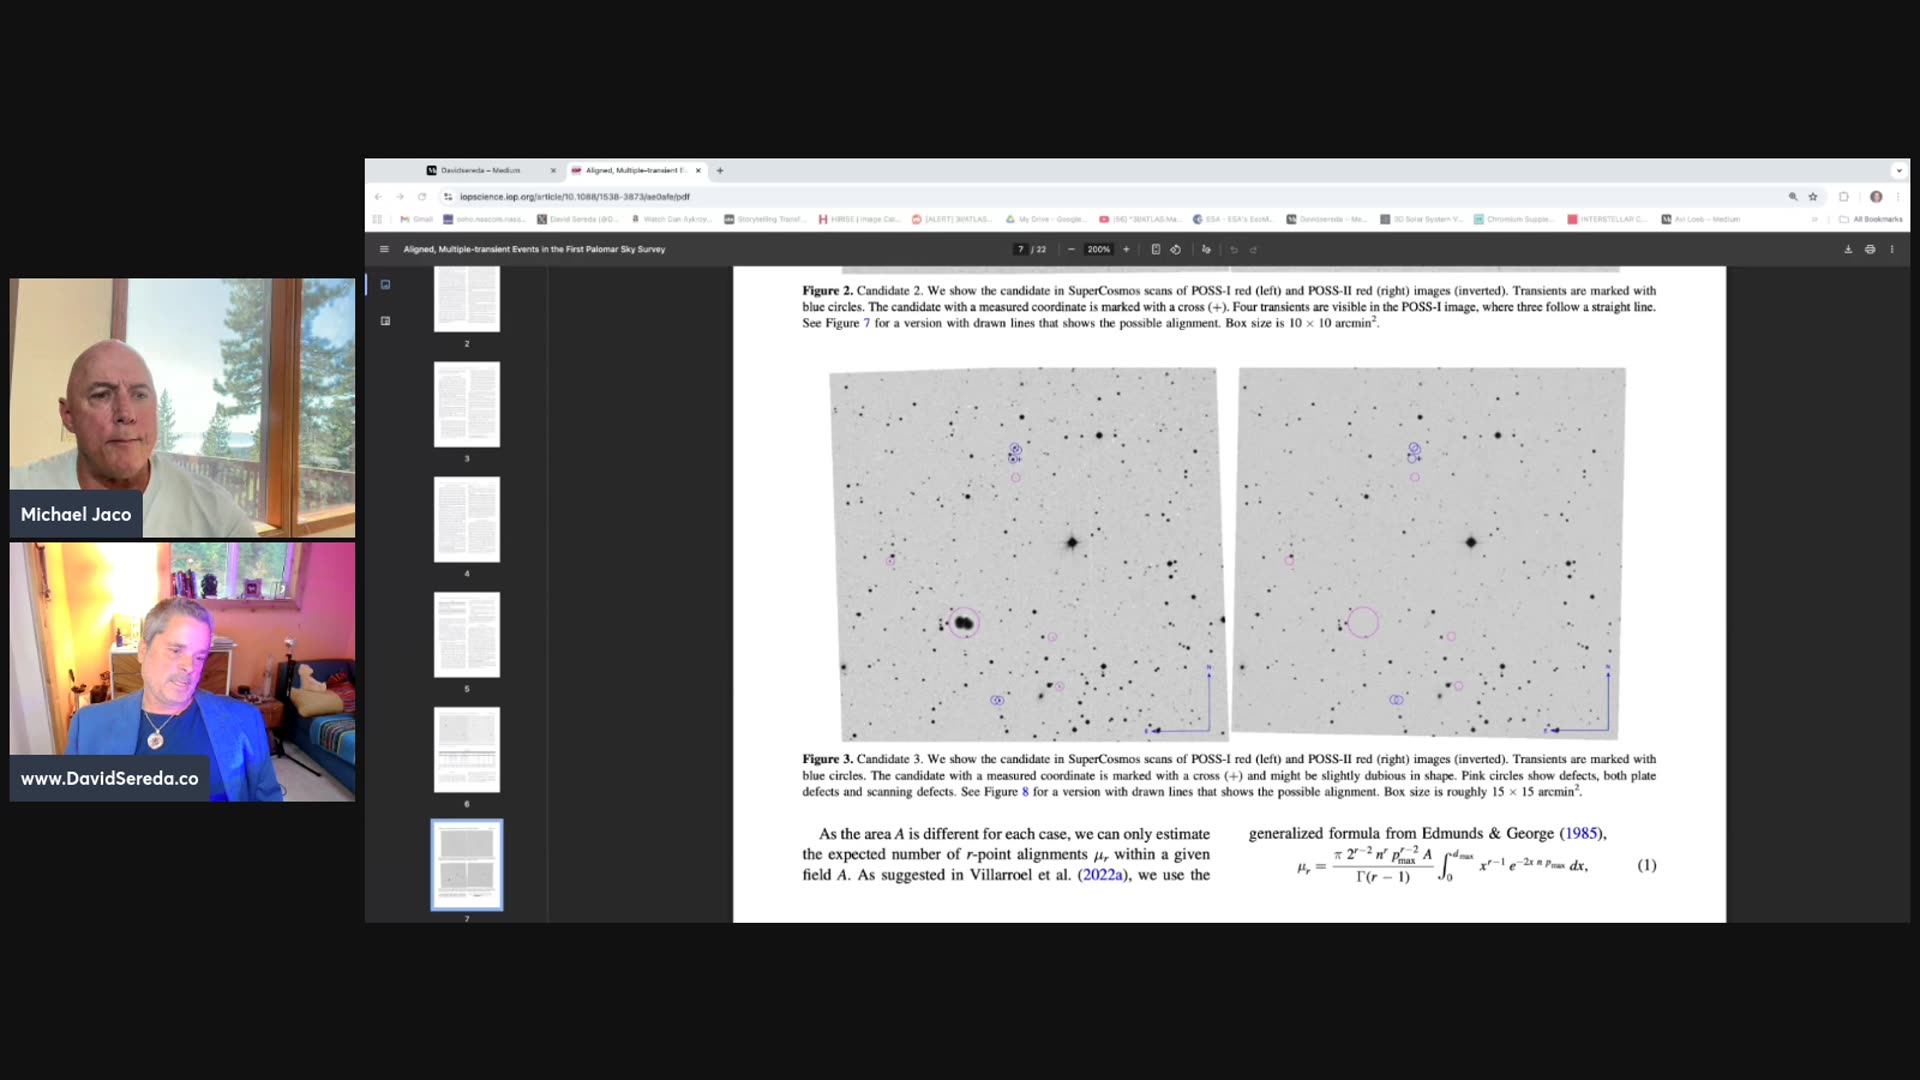The image size is (1920, 1080).
Task: Print the PDF document
Action: (1869, 250)
